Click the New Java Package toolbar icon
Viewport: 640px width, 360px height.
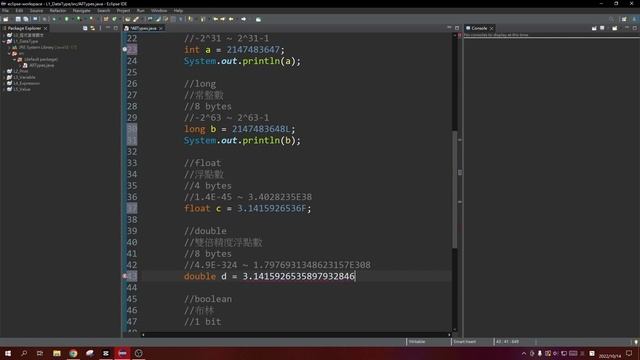[x=106, y=19]
